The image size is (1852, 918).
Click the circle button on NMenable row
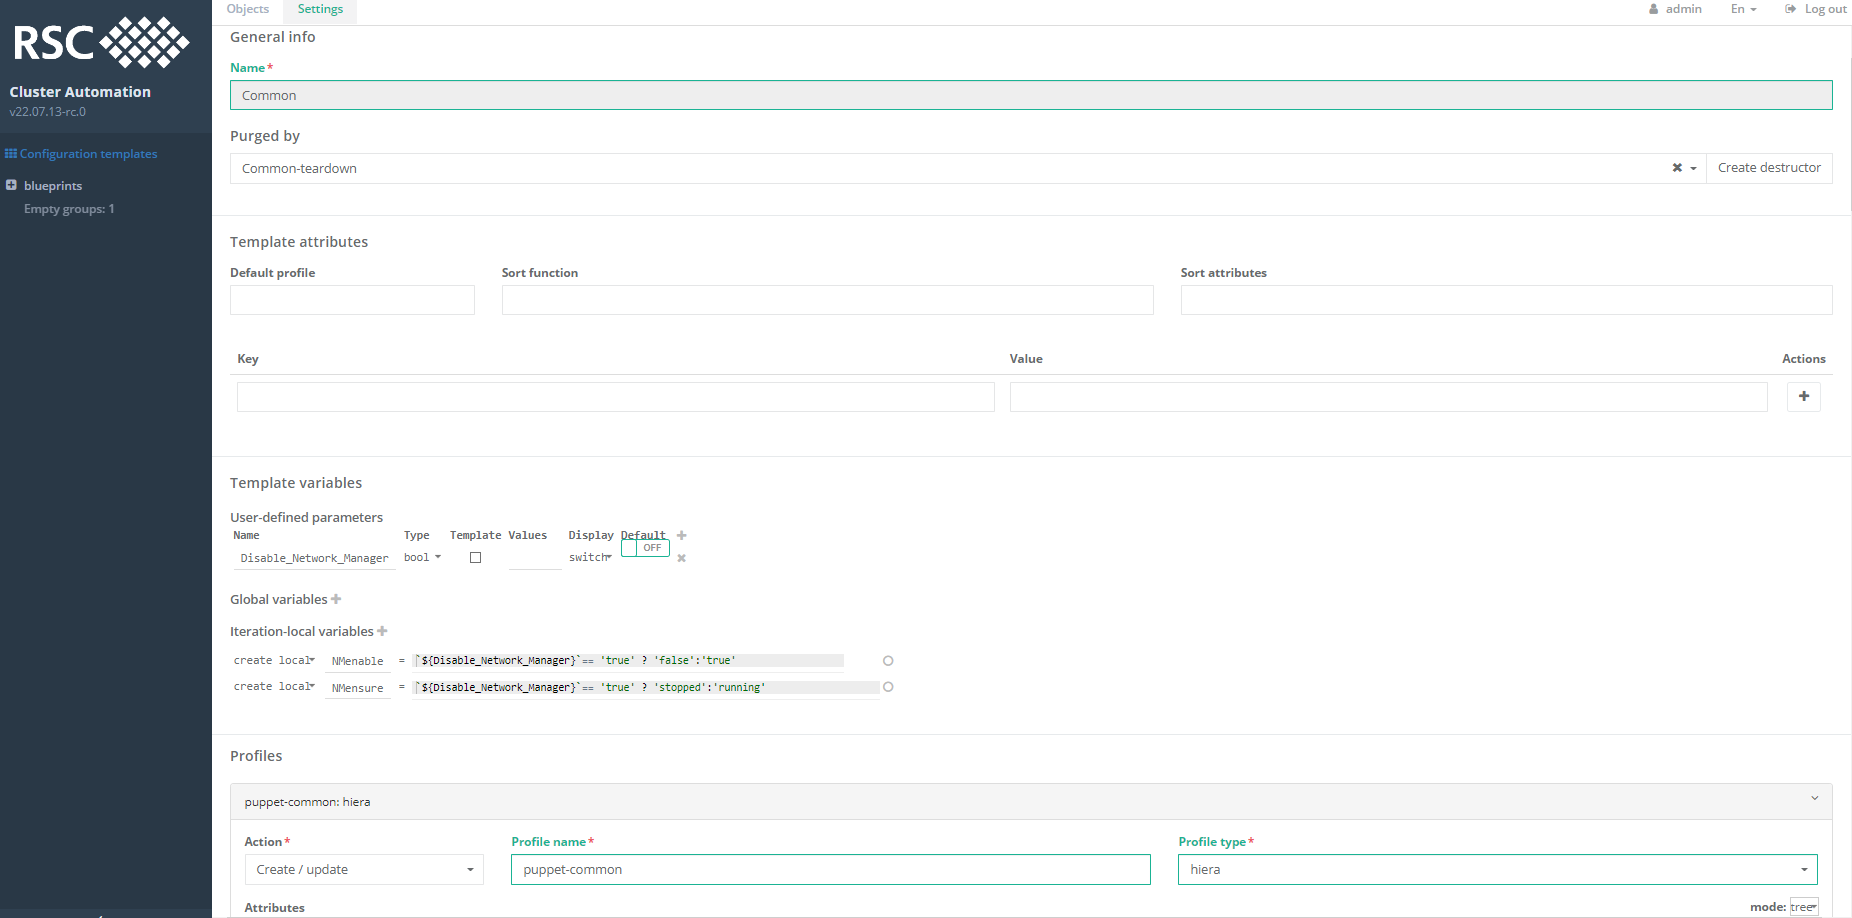click(x=888, y=661)
